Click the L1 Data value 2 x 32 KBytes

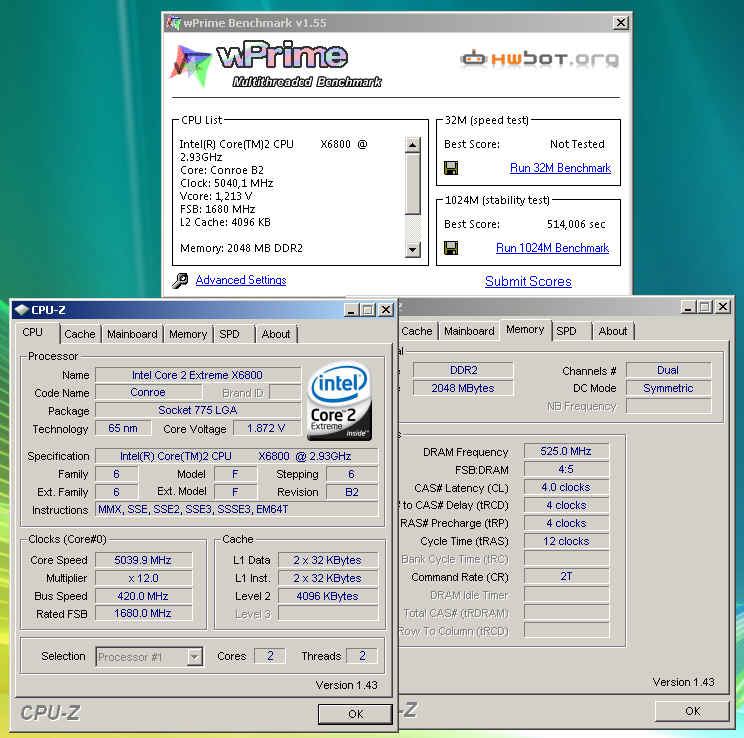coord(327,560)
